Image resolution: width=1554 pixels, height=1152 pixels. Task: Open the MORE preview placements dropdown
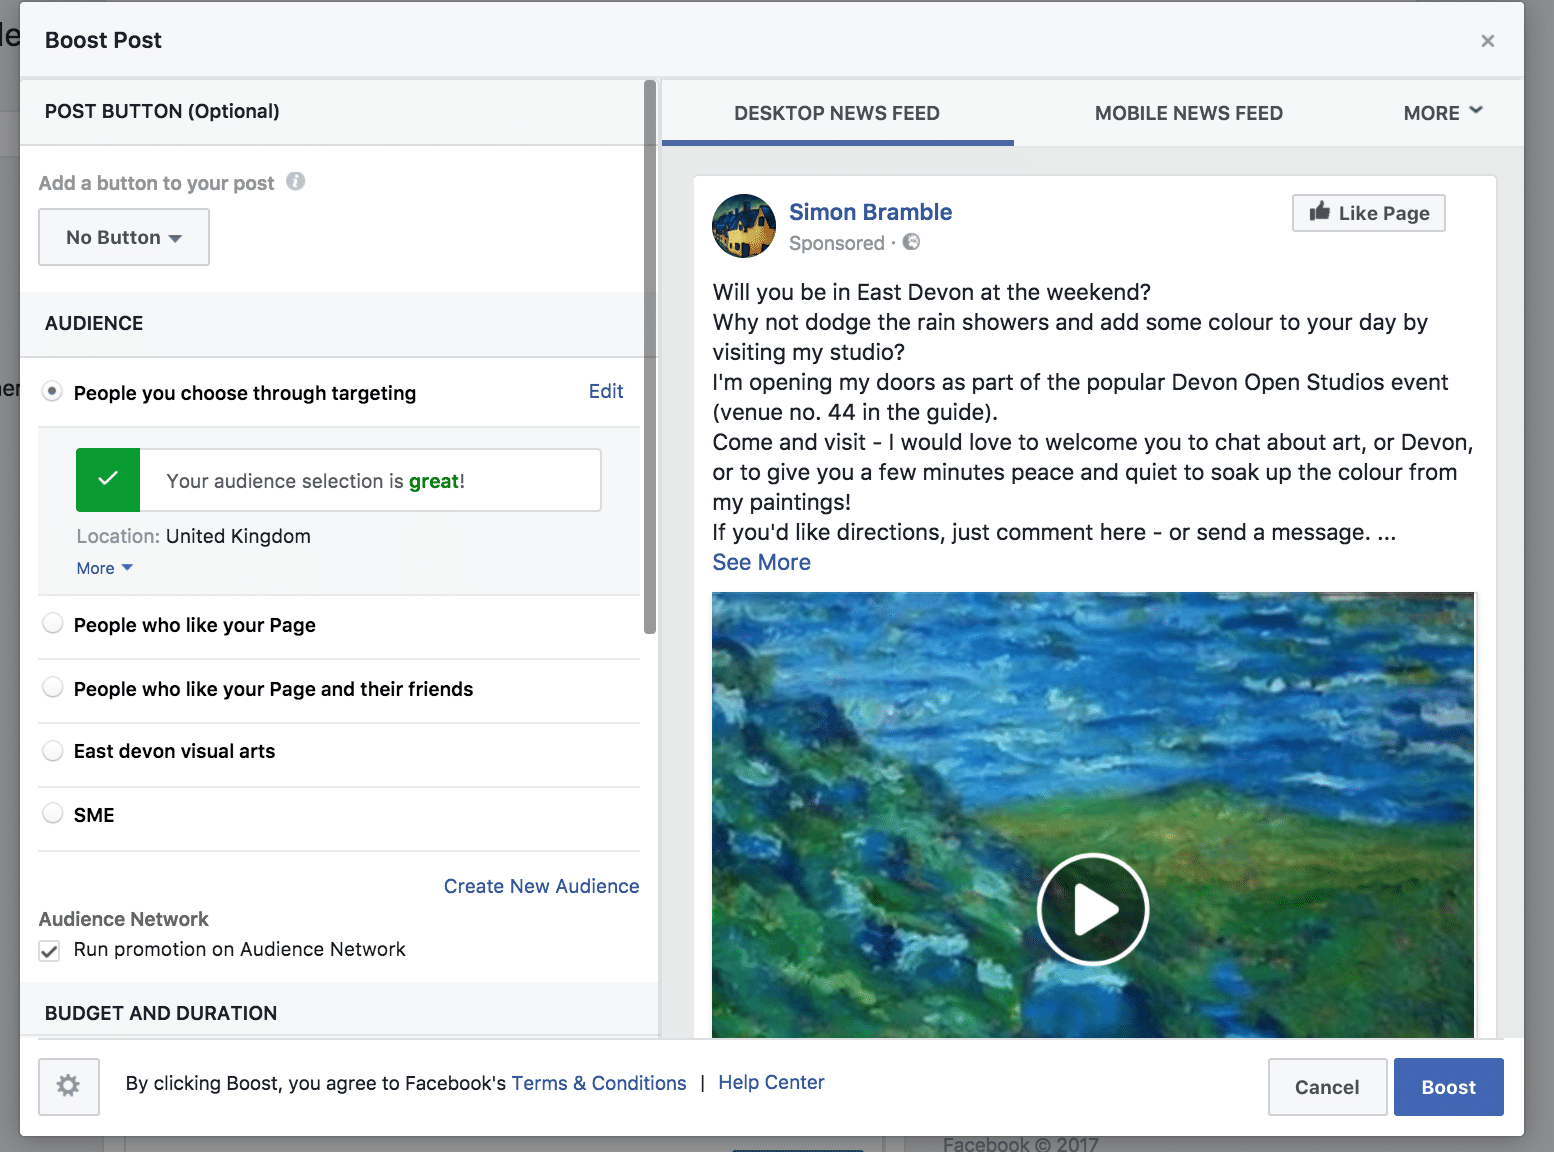pyautogui.click(x=1442, y=113)
